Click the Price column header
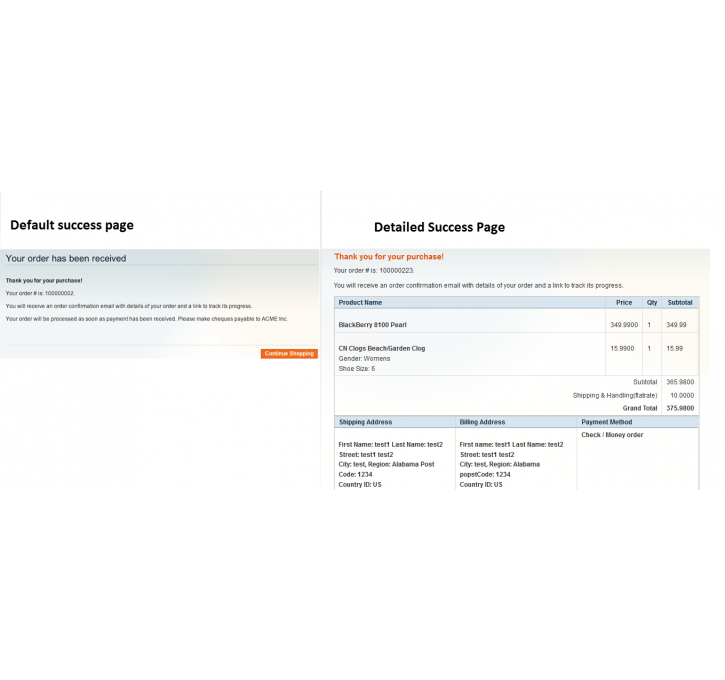This screenshot has width=725, height=680. point(624,302)
